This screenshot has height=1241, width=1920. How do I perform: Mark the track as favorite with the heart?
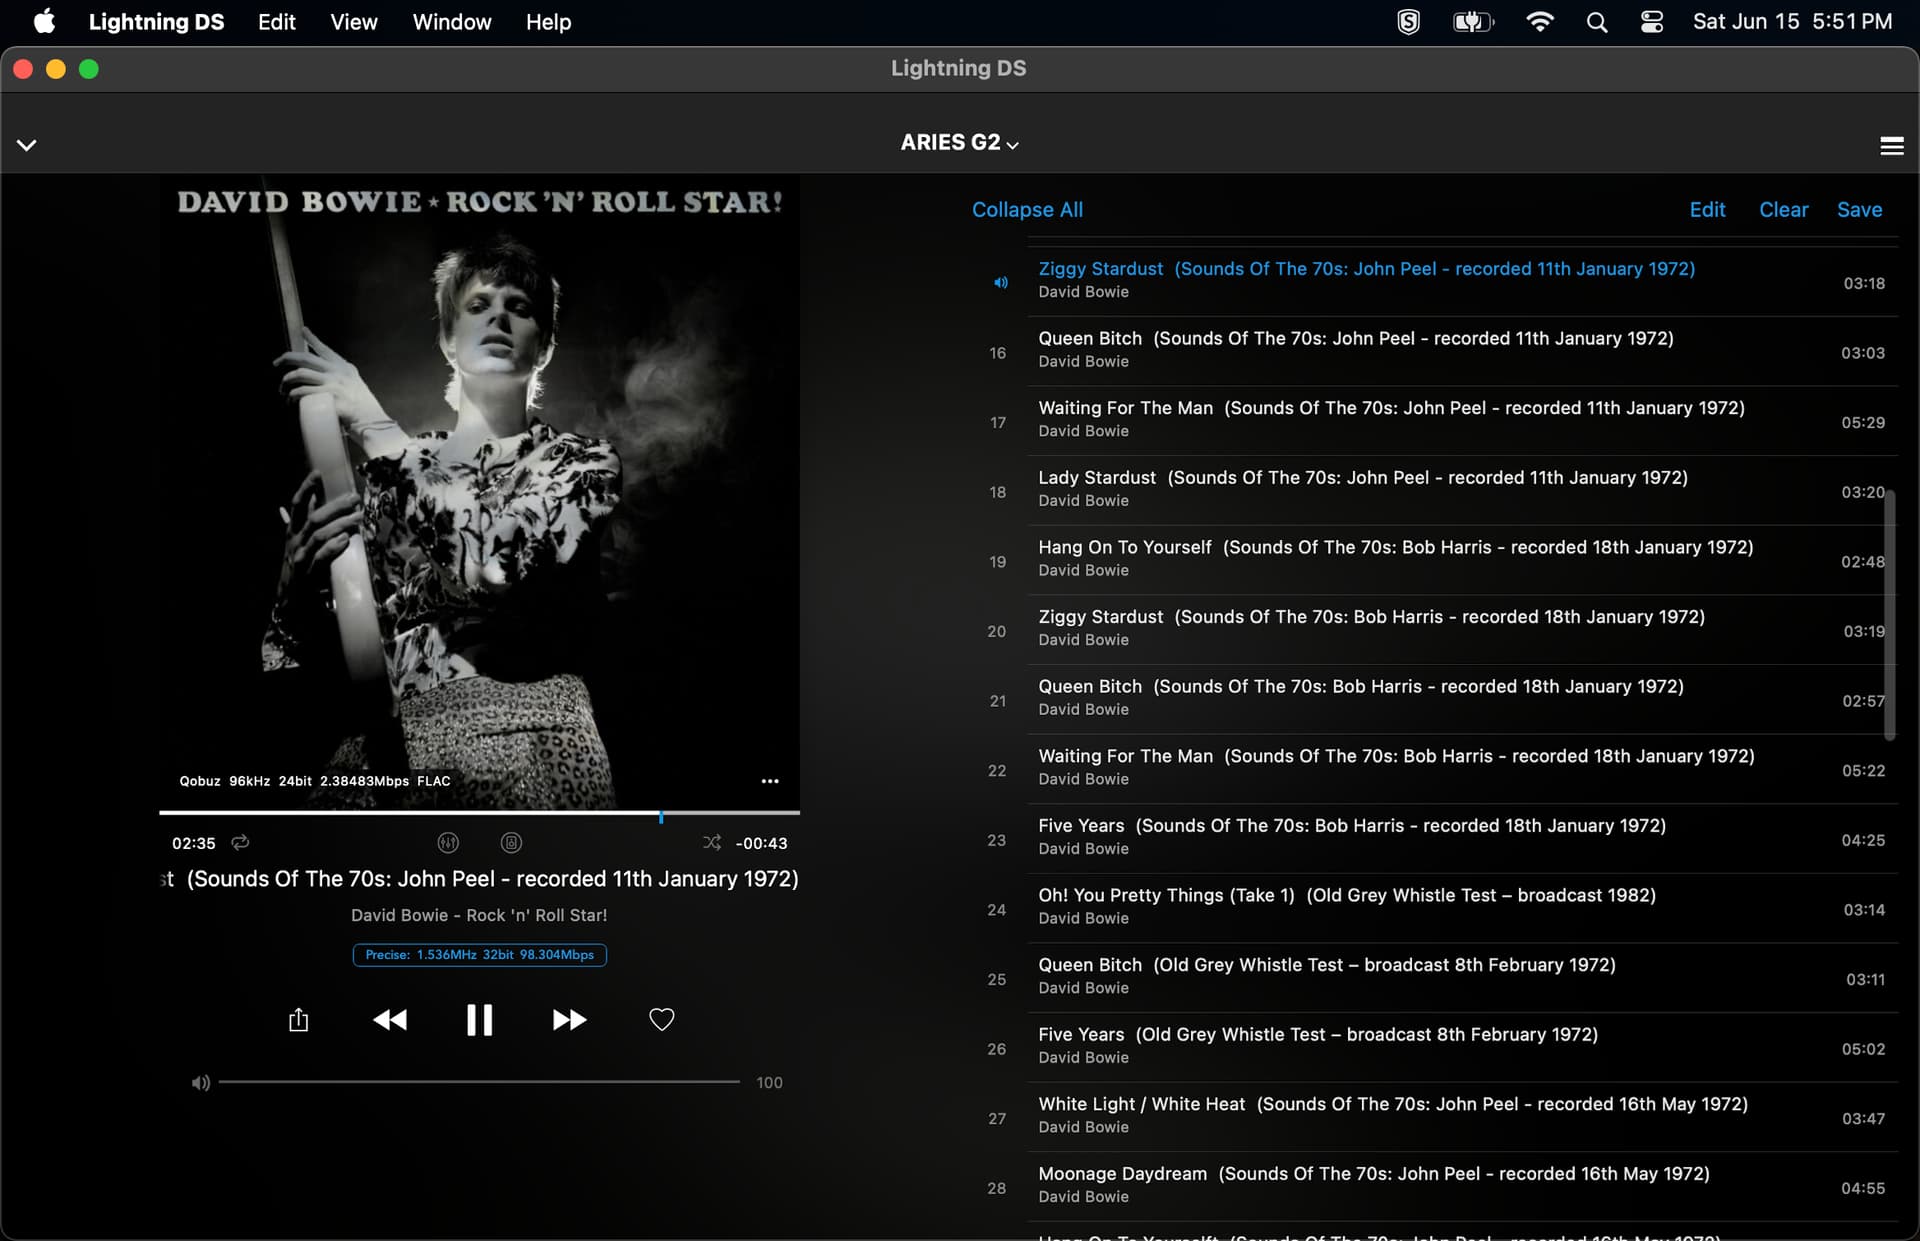661,1019
